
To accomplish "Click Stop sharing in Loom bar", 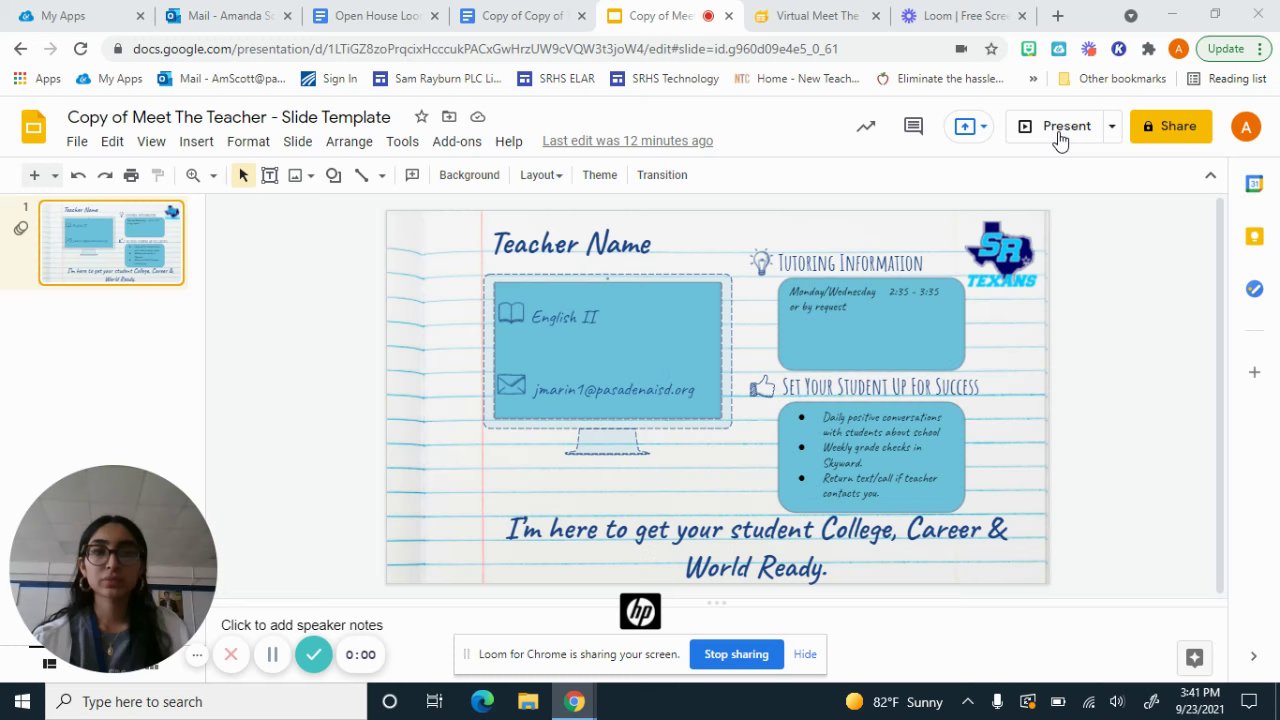I will point(736,654).
